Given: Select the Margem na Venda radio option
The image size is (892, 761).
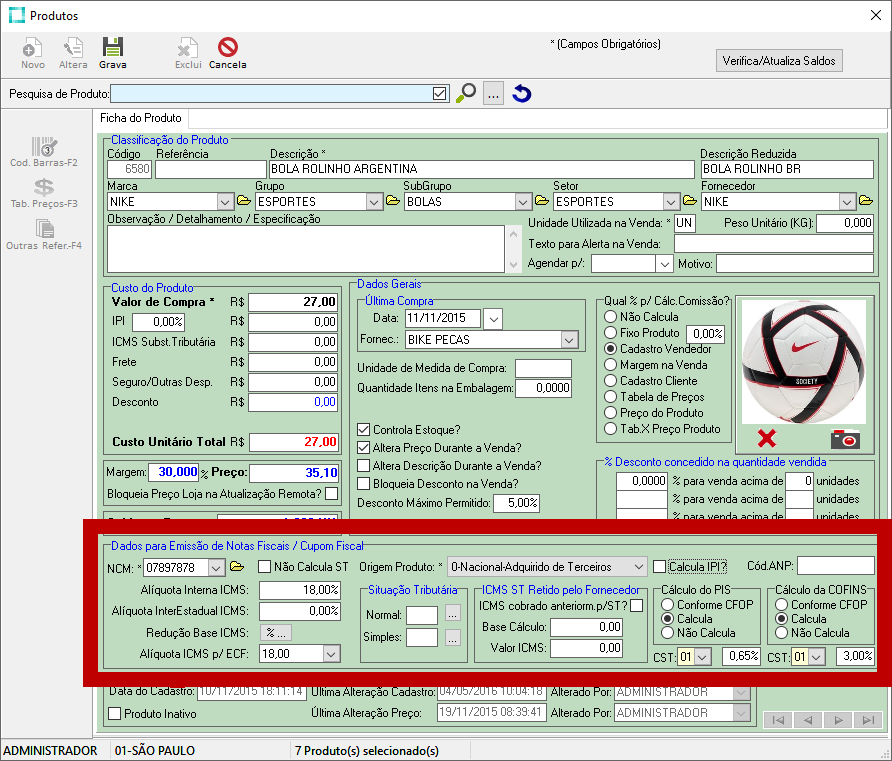Looking at the screenshot, I should coord(610,365).
